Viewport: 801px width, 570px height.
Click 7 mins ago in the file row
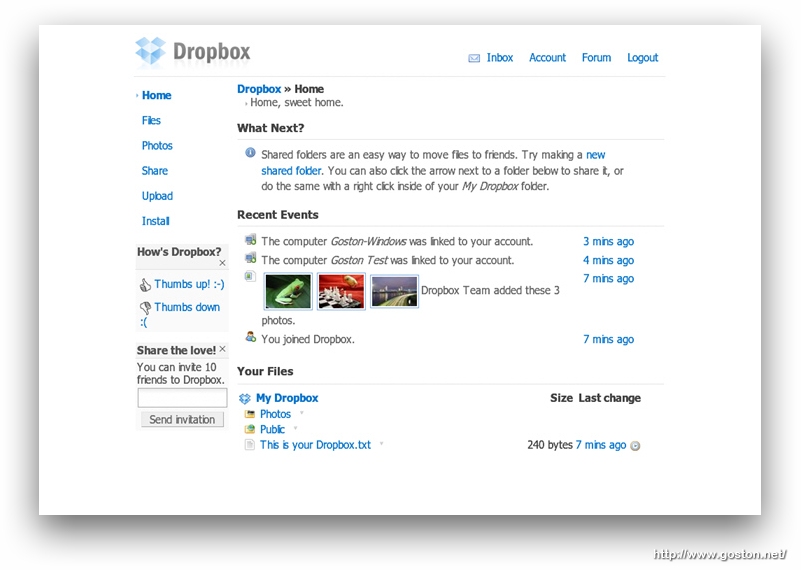pyautogui.click(x=601, y=445)
